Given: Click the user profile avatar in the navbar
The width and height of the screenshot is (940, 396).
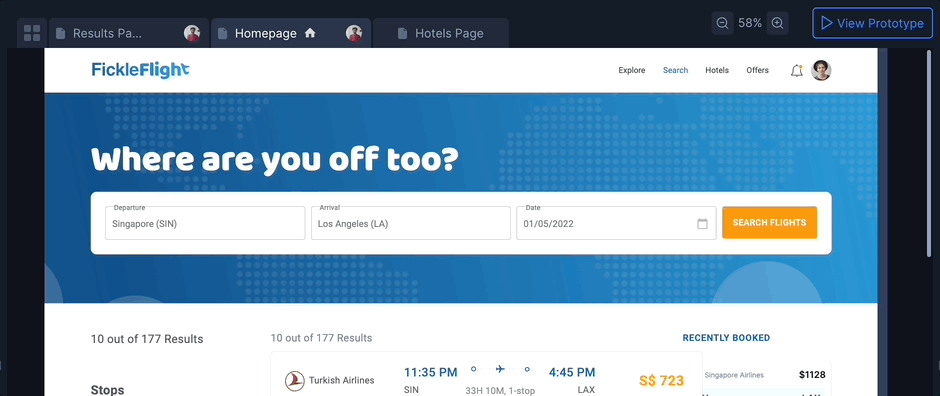Looking at the screenshot, I should (x=821, y=71).
